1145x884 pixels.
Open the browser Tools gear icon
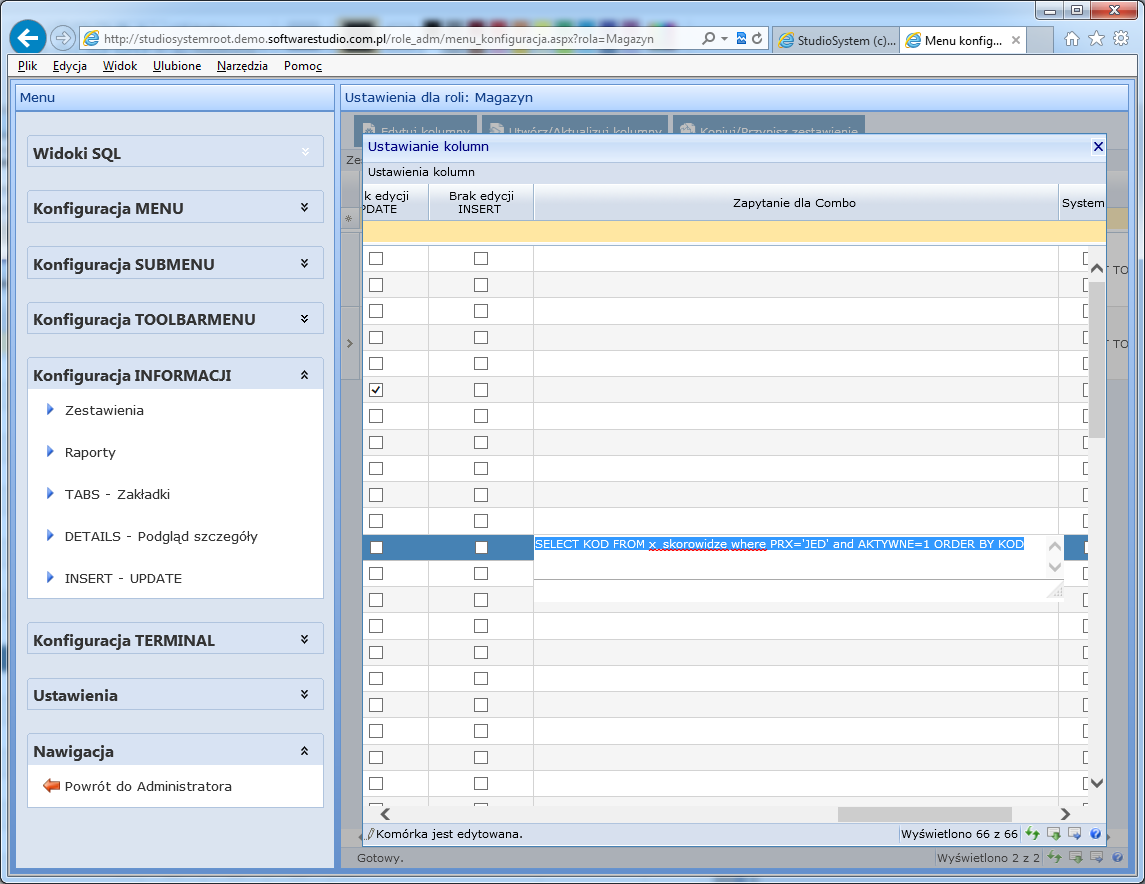[x=1121, y=39]
